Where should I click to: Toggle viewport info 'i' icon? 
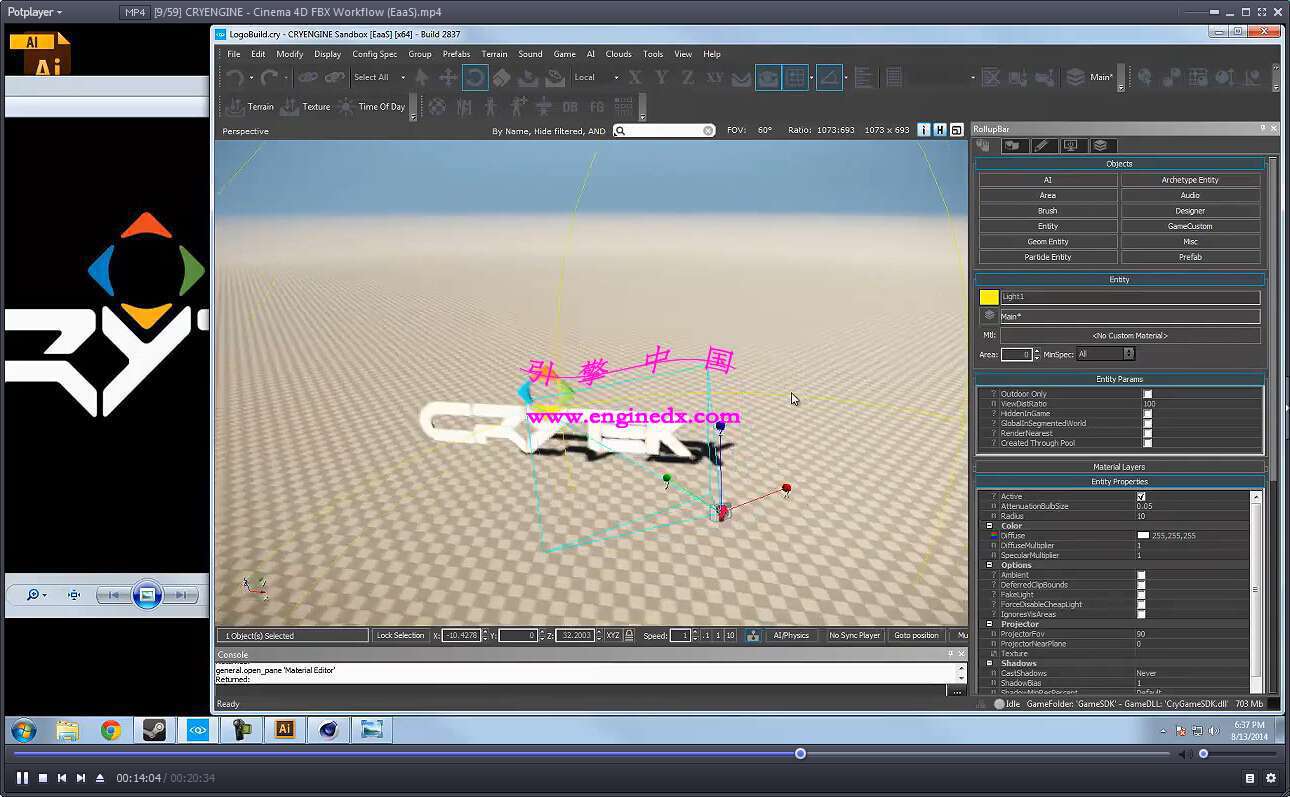923,130
